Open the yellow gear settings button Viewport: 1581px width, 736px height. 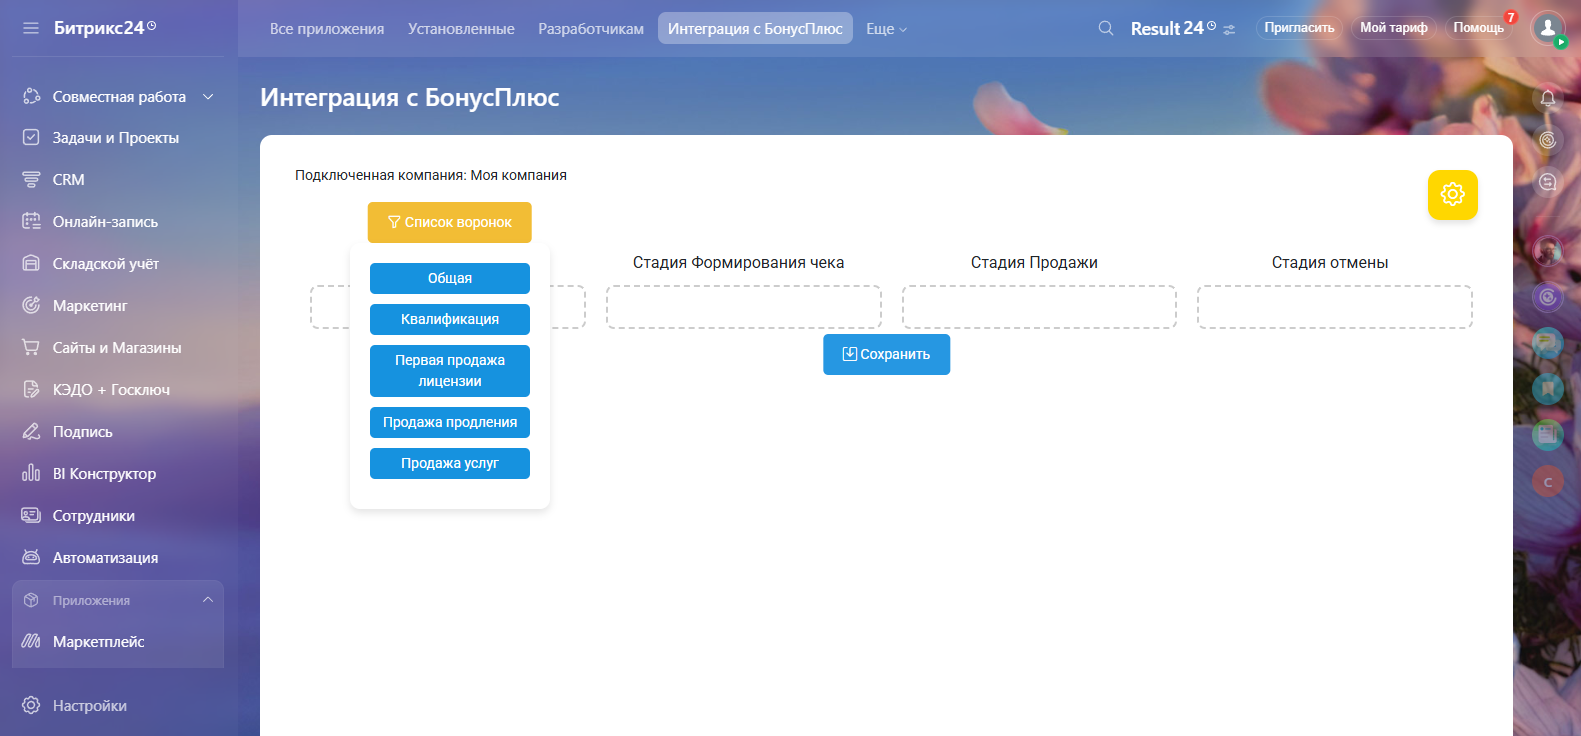pyautogui.click(x=1453, y=194)
